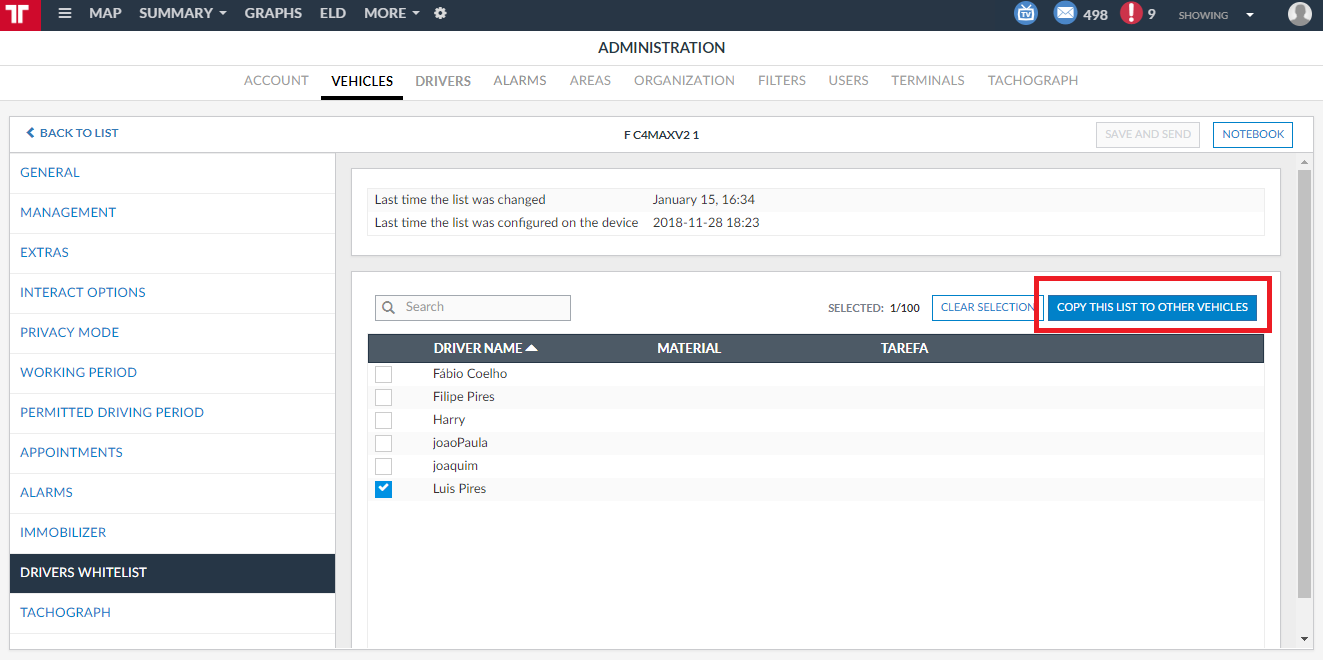
Task: Click the search magnifier icon
Action: pos(389,308)
